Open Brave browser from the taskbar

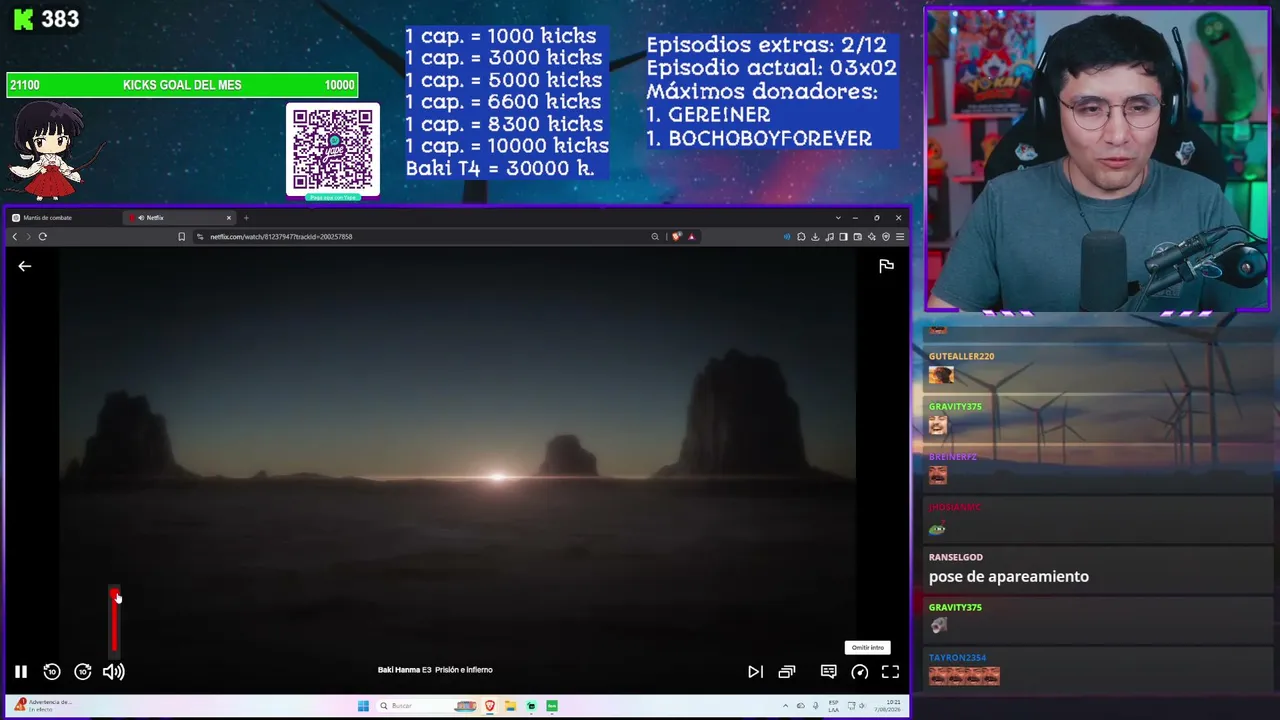pos(490,706)
